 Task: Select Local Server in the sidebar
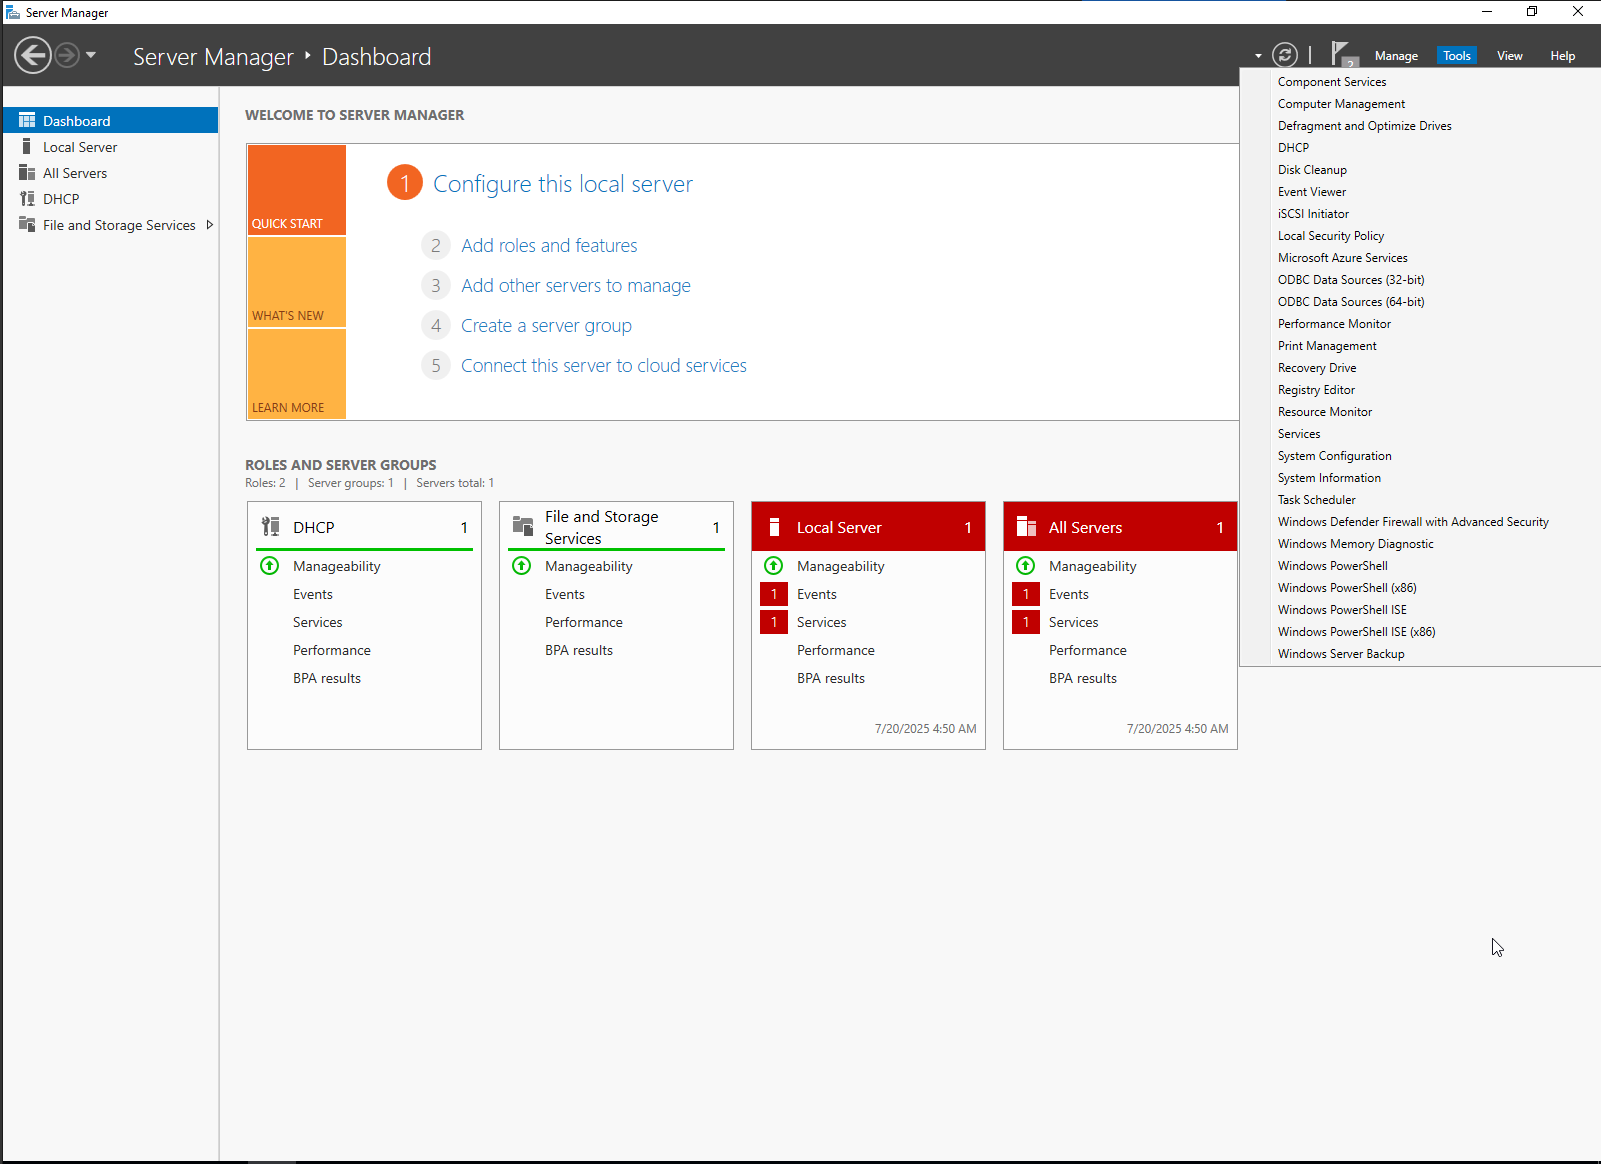(80, 147)
